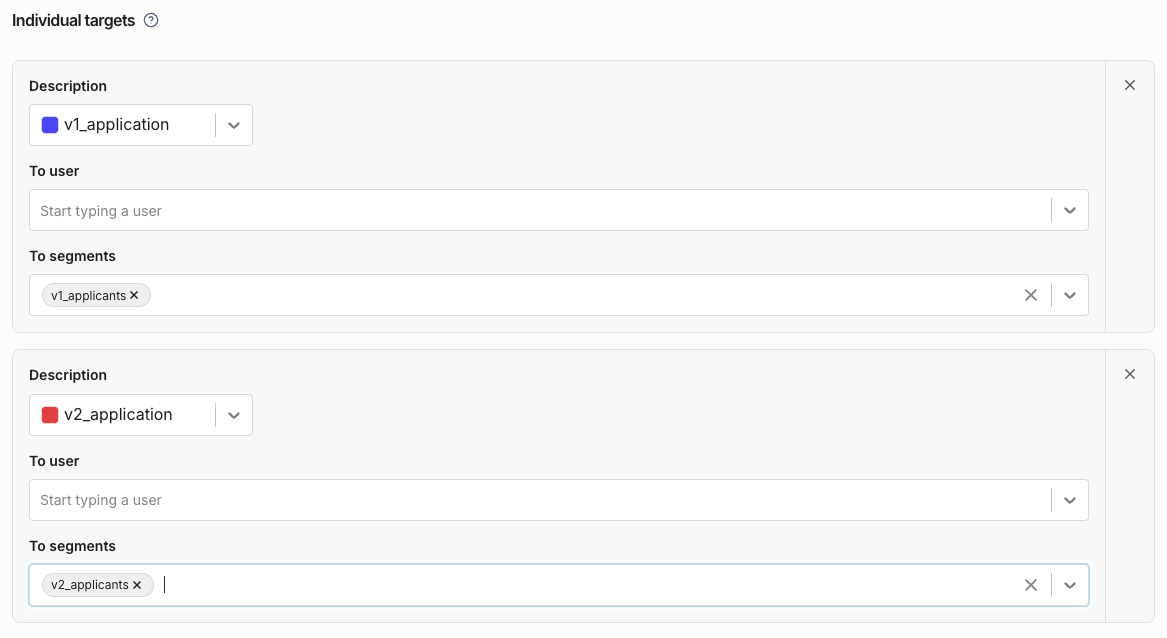1167x638 pixels.
Task: Delete the entire v1_application target card
Action: [1130, 85]
